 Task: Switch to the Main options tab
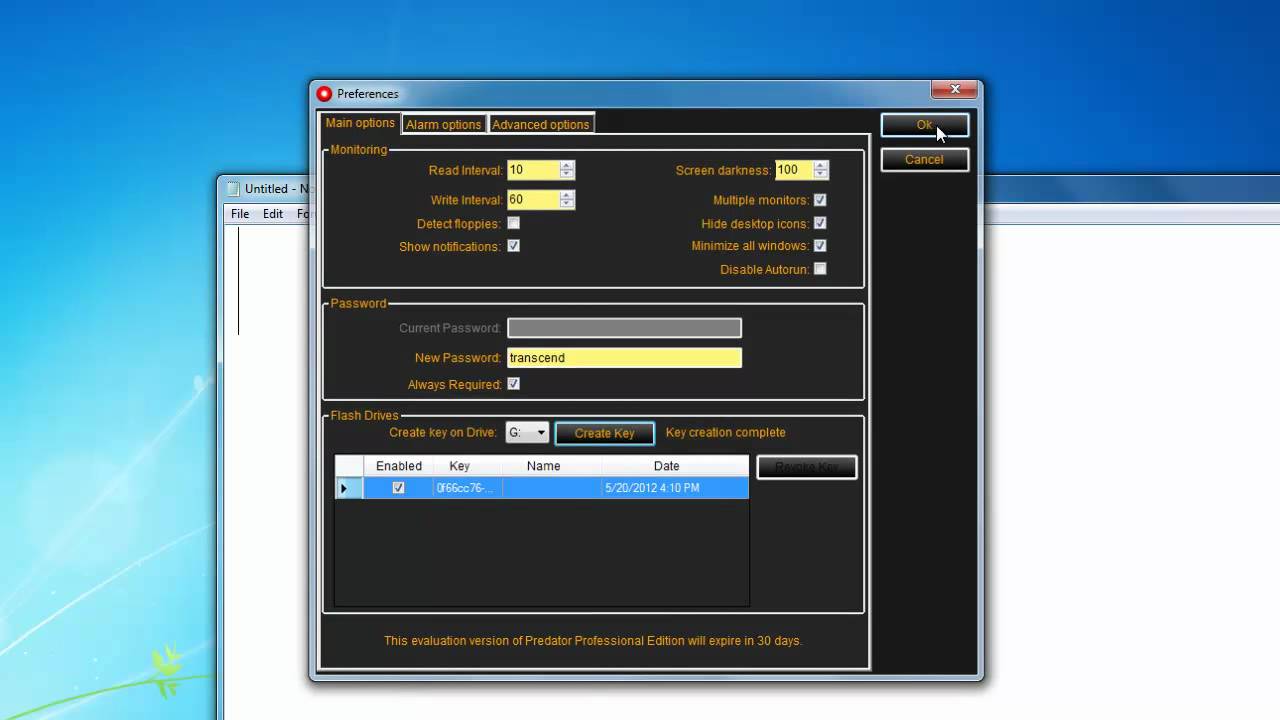360,123
